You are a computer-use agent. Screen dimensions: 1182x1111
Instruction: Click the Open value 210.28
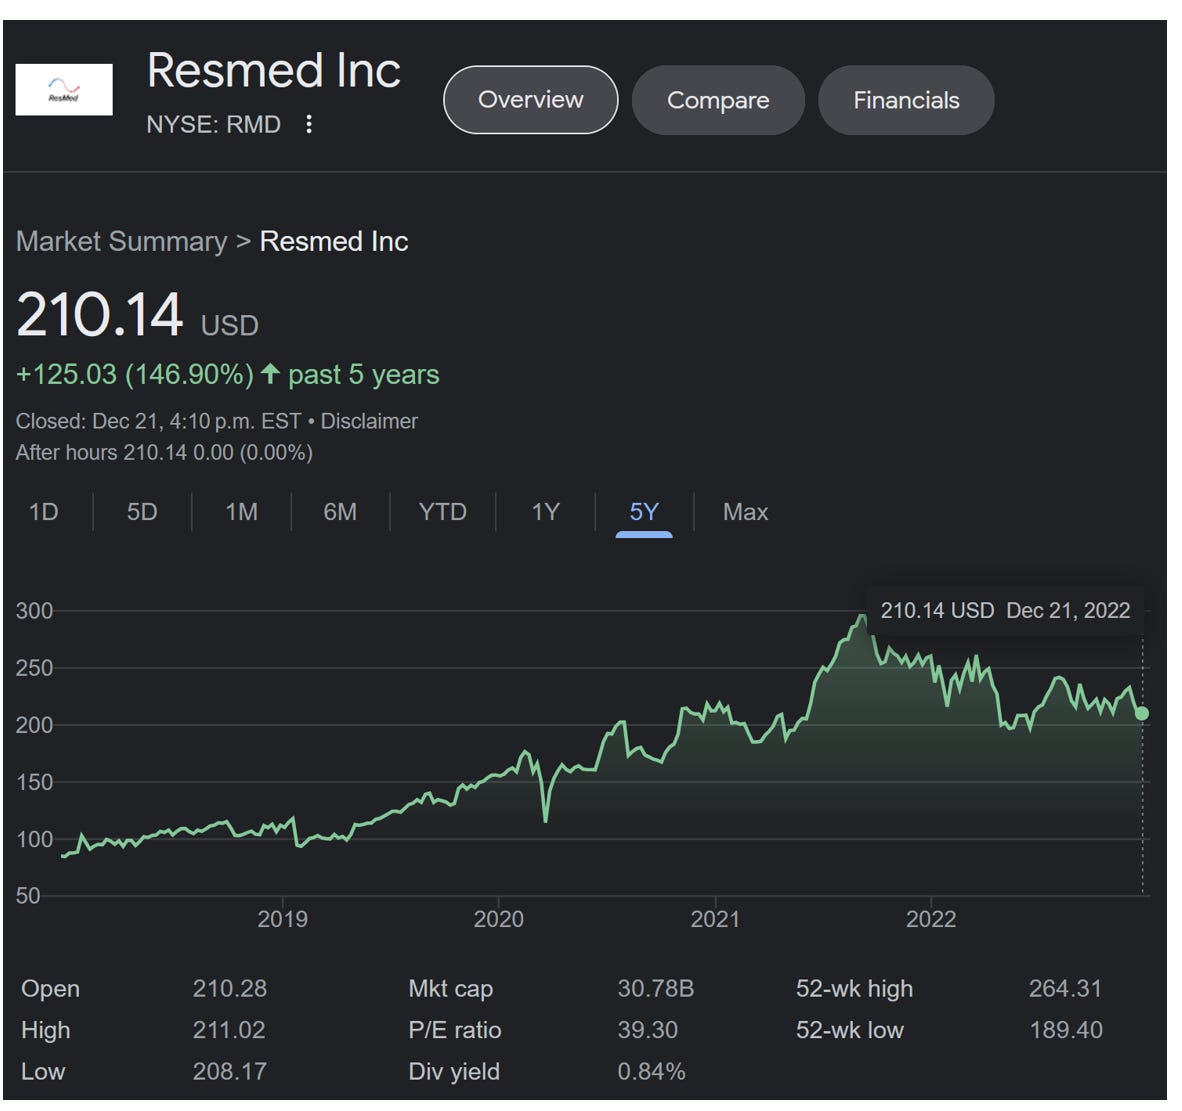point(229,988)
